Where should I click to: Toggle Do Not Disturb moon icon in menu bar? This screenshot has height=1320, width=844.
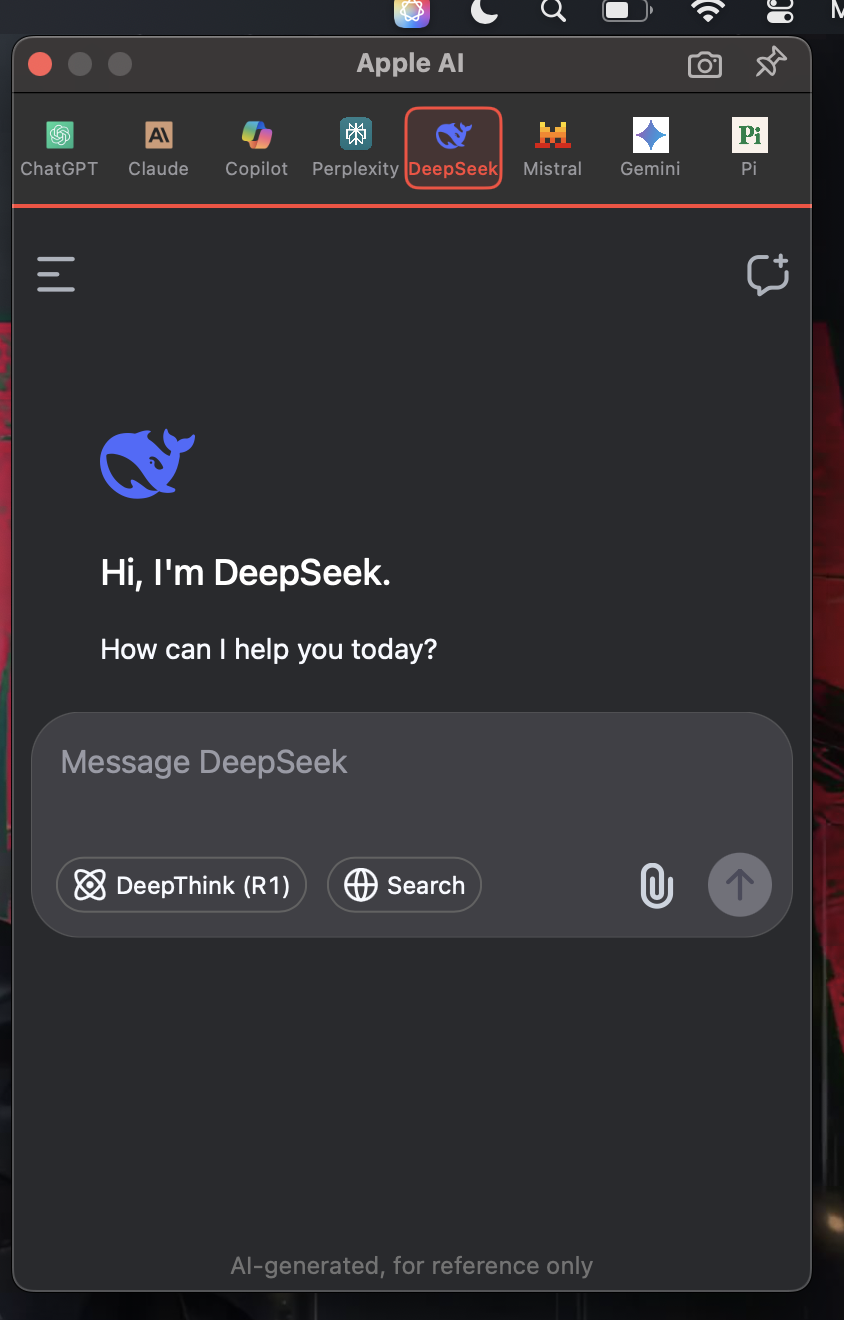pyautogui.click(x=484, y=11)
